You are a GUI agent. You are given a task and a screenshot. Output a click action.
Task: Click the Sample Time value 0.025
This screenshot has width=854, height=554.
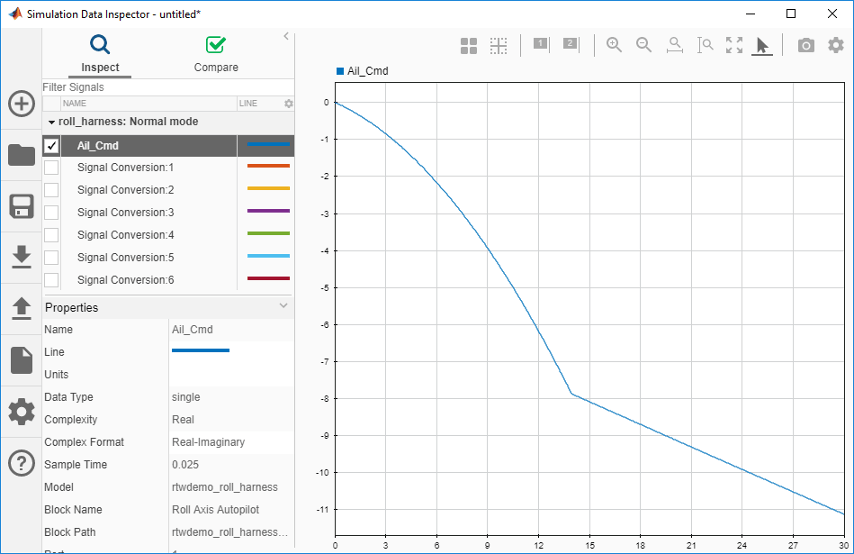point(185,465)
